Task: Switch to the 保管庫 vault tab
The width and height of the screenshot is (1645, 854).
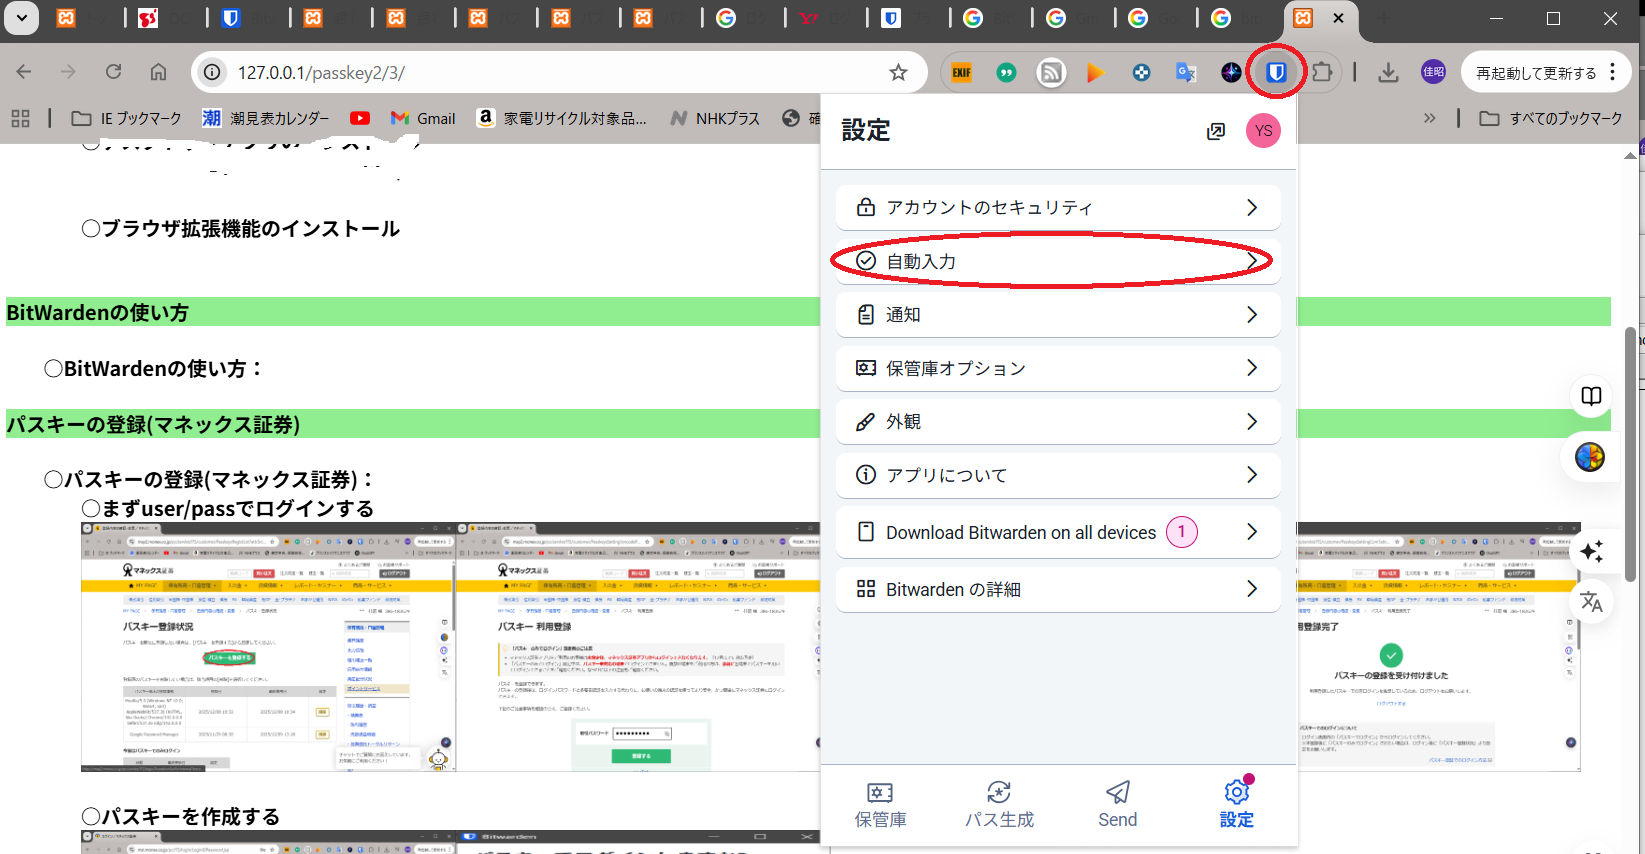Action: (880, 804)
